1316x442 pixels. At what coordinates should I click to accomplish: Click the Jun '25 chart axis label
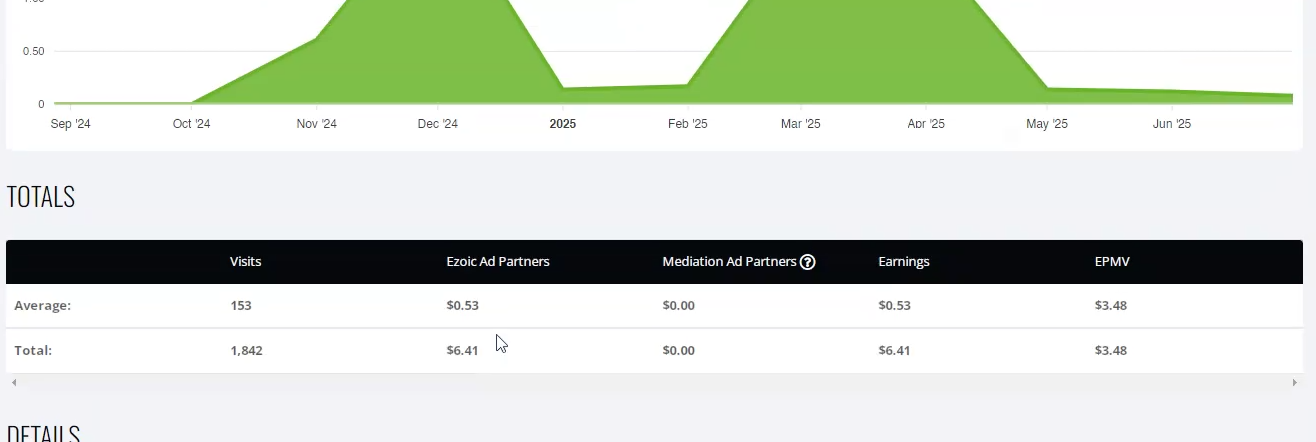click(x=1172, y=124)
